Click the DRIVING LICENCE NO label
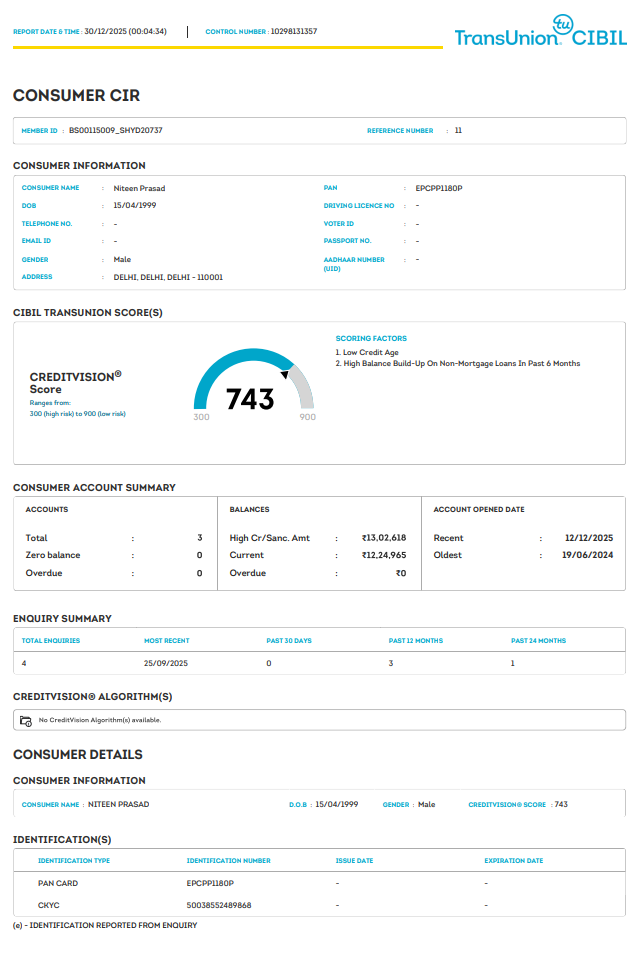635x955 pixels. click(x=359, y=206)
